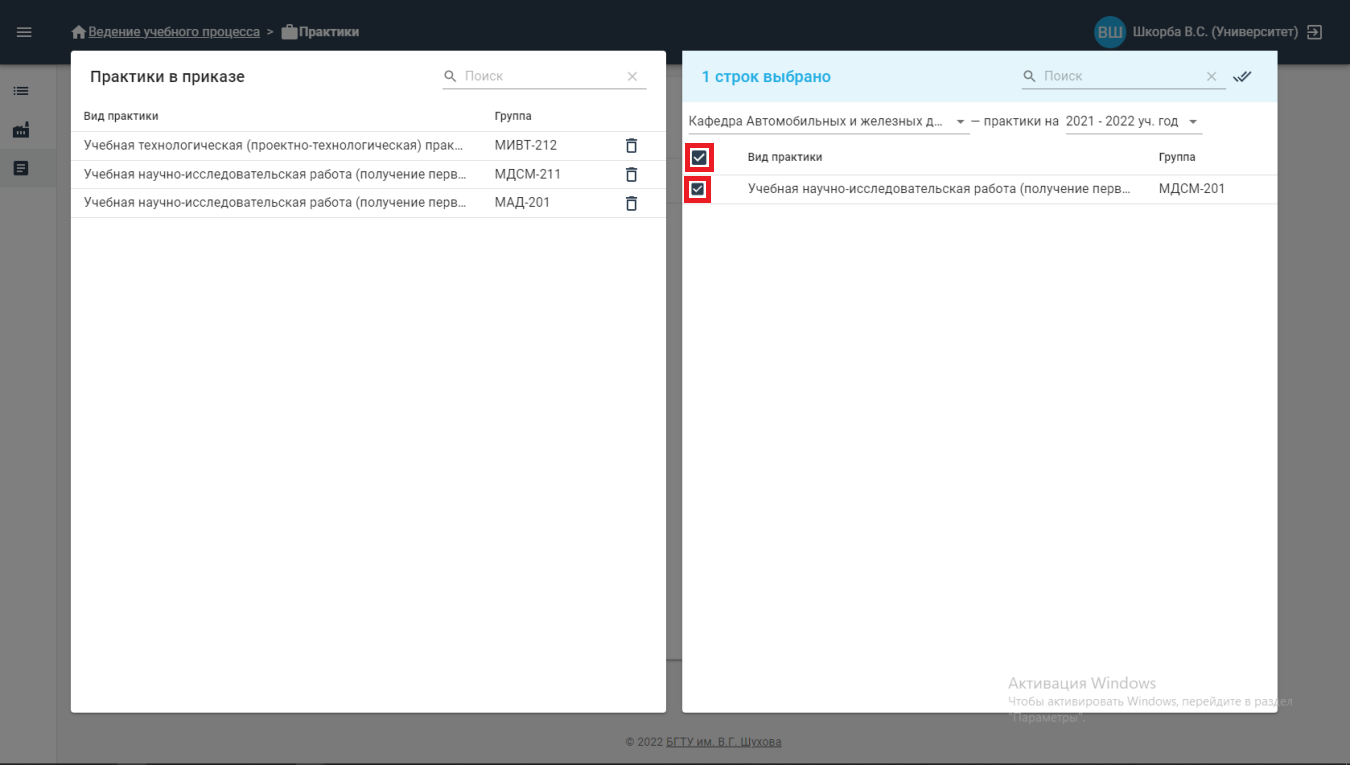Click the Учебная технологическая practice row text
1350x765 pixels.
pos(274,146)
